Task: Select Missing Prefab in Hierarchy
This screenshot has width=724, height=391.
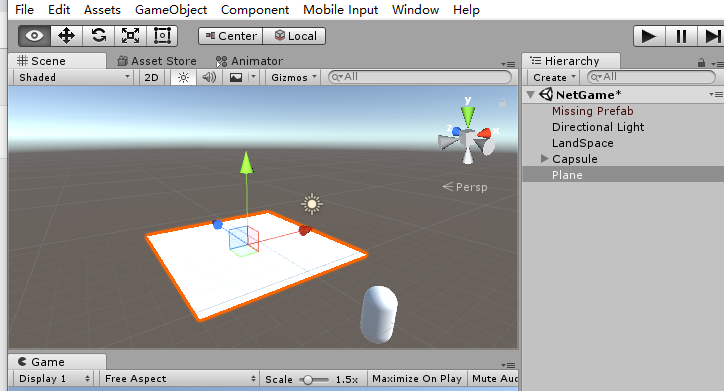Action: click(x=592, y=111)
